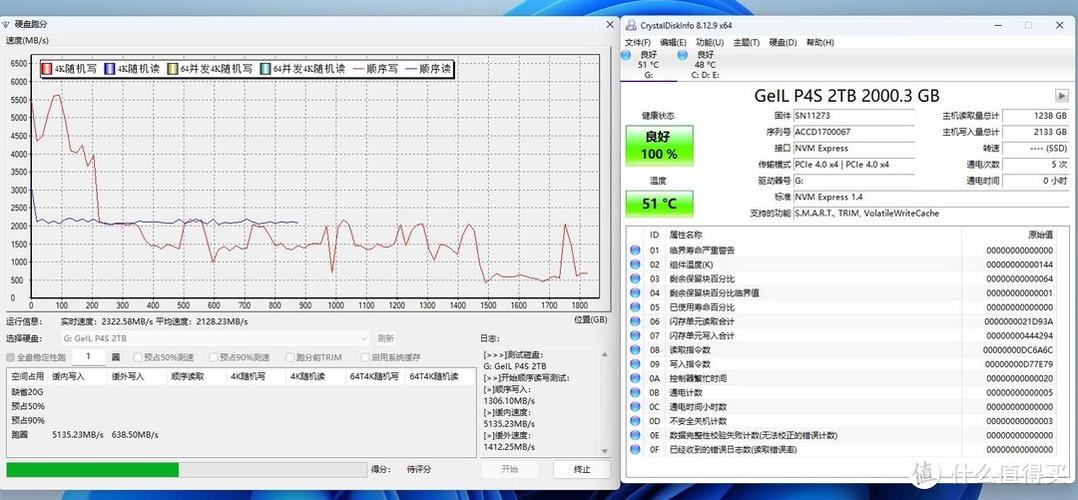Viewport: 1078px width, 500px height.
Task: Click the status icon for attribute 09 写入指令数
Action: (x=635, y=364)
